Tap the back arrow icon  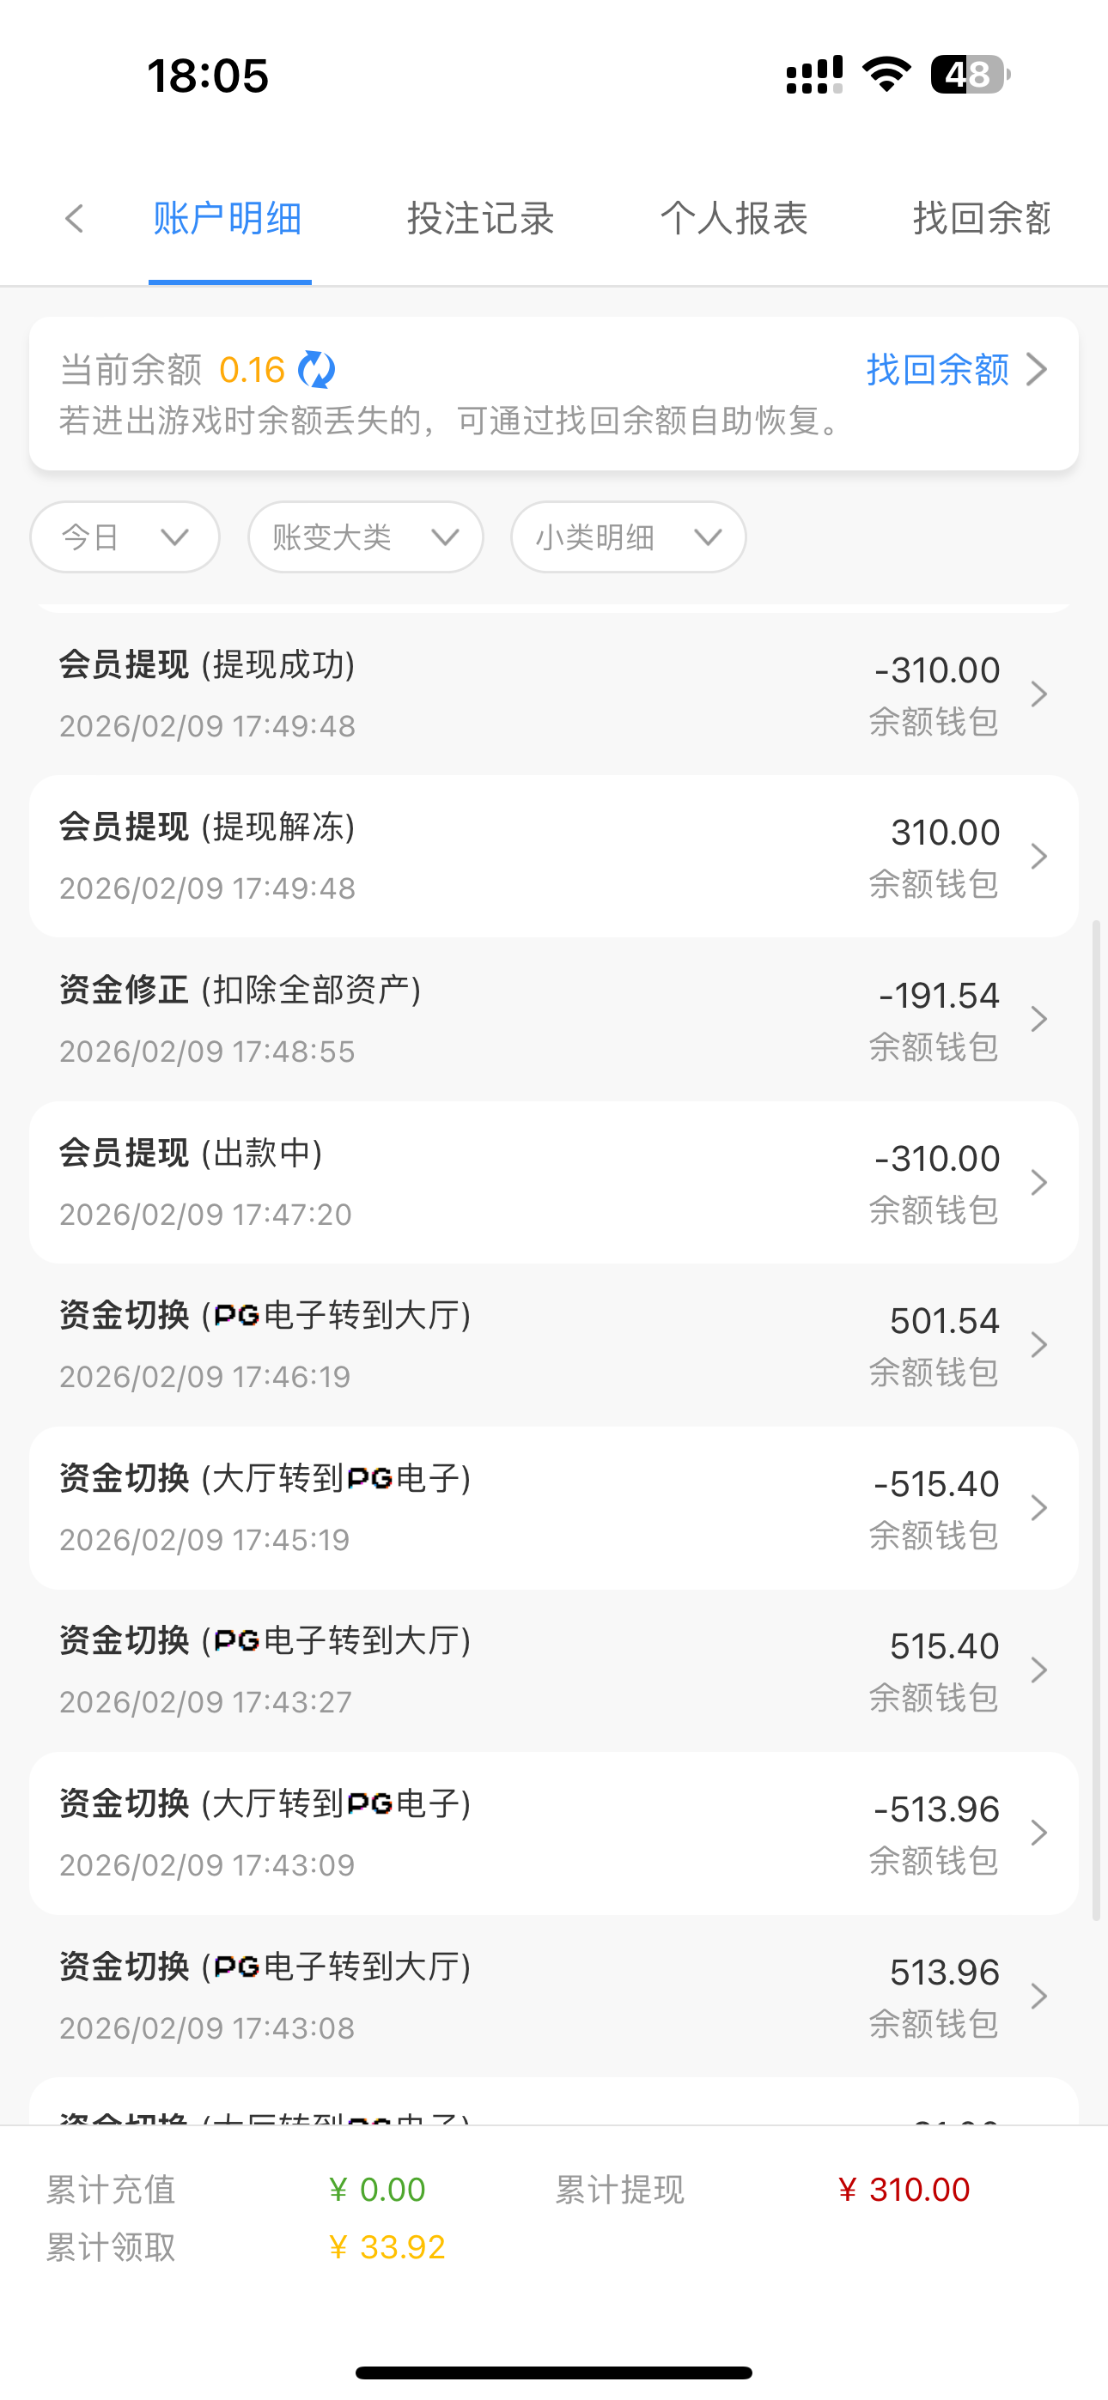[74, 219]
